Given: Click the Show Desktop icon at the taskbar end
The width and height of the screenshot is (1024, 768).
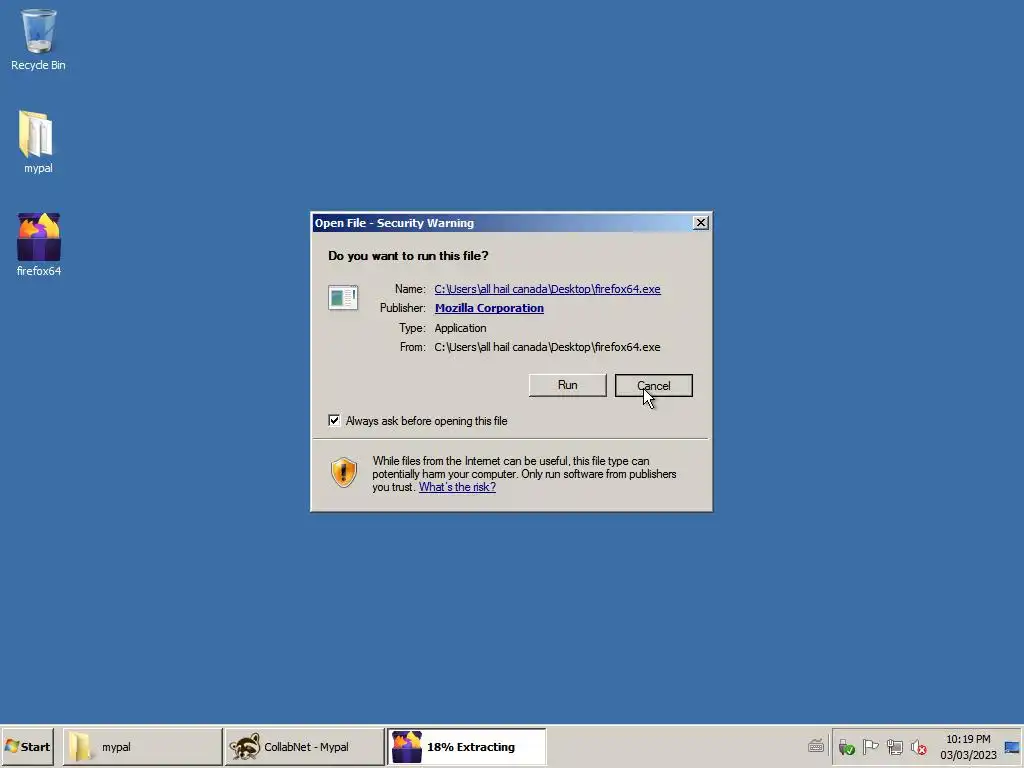Looking at the screenshot, I should click(1012, 747).
